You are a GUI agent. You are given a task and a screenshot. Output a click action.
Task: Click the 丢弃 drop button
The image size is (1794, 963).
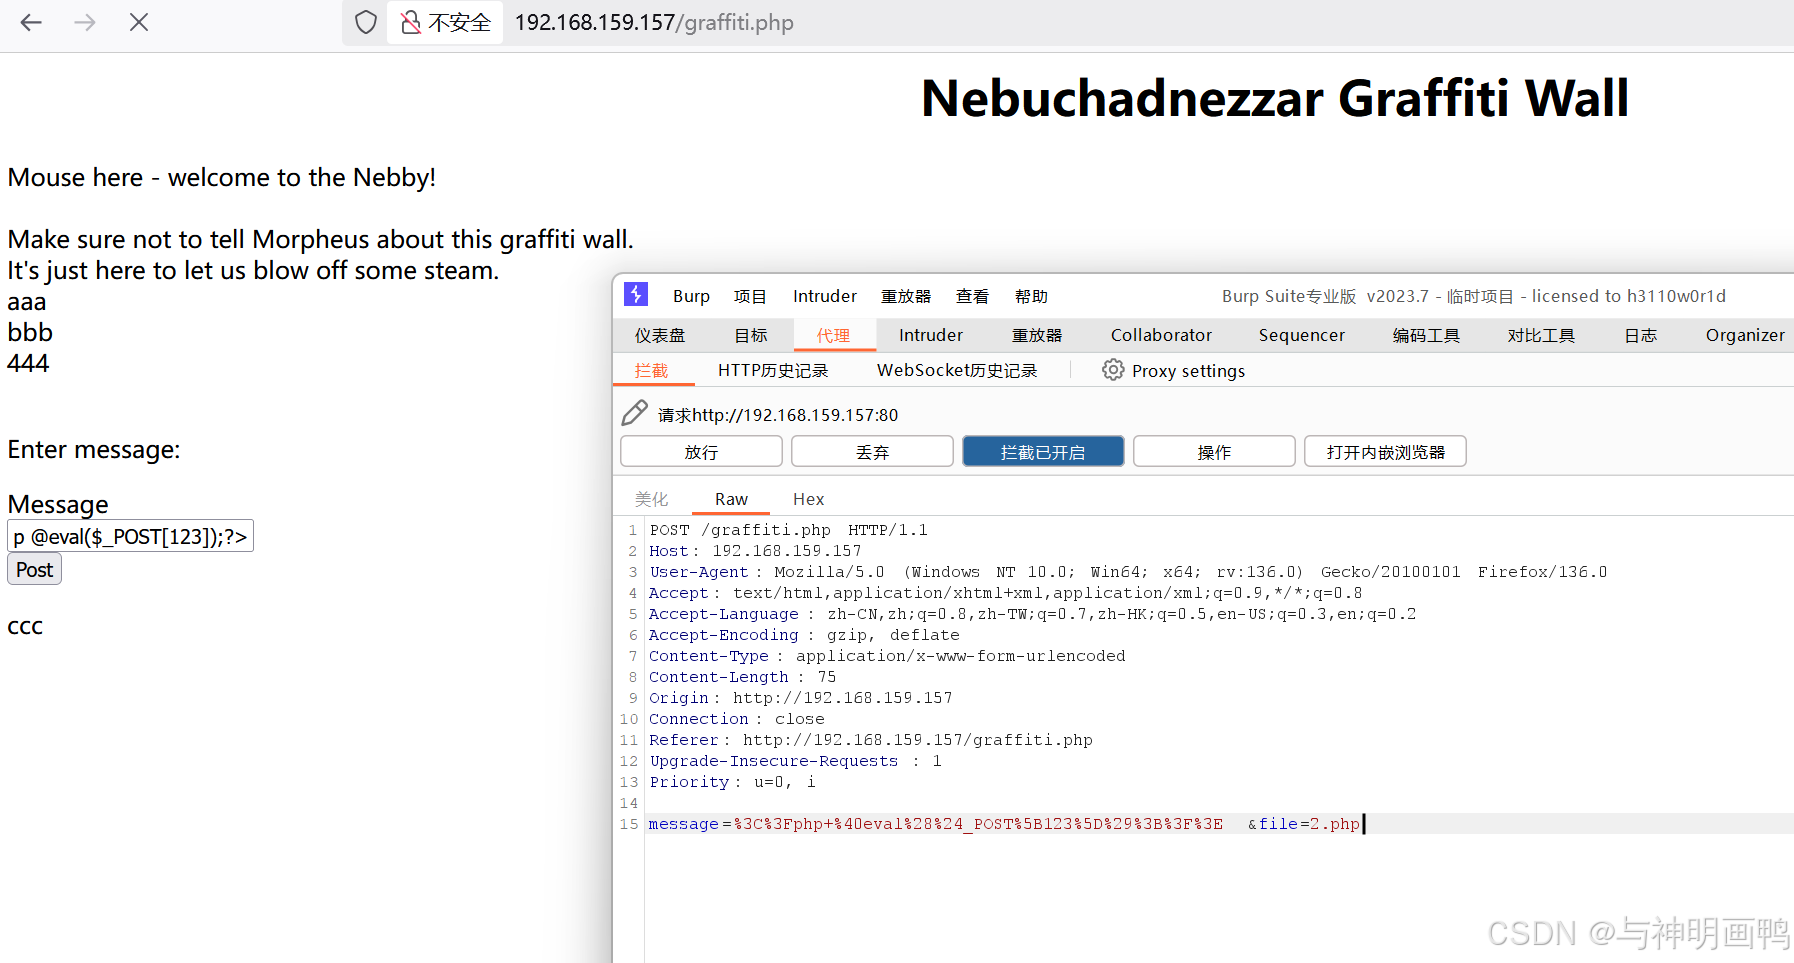pos(872,452)
